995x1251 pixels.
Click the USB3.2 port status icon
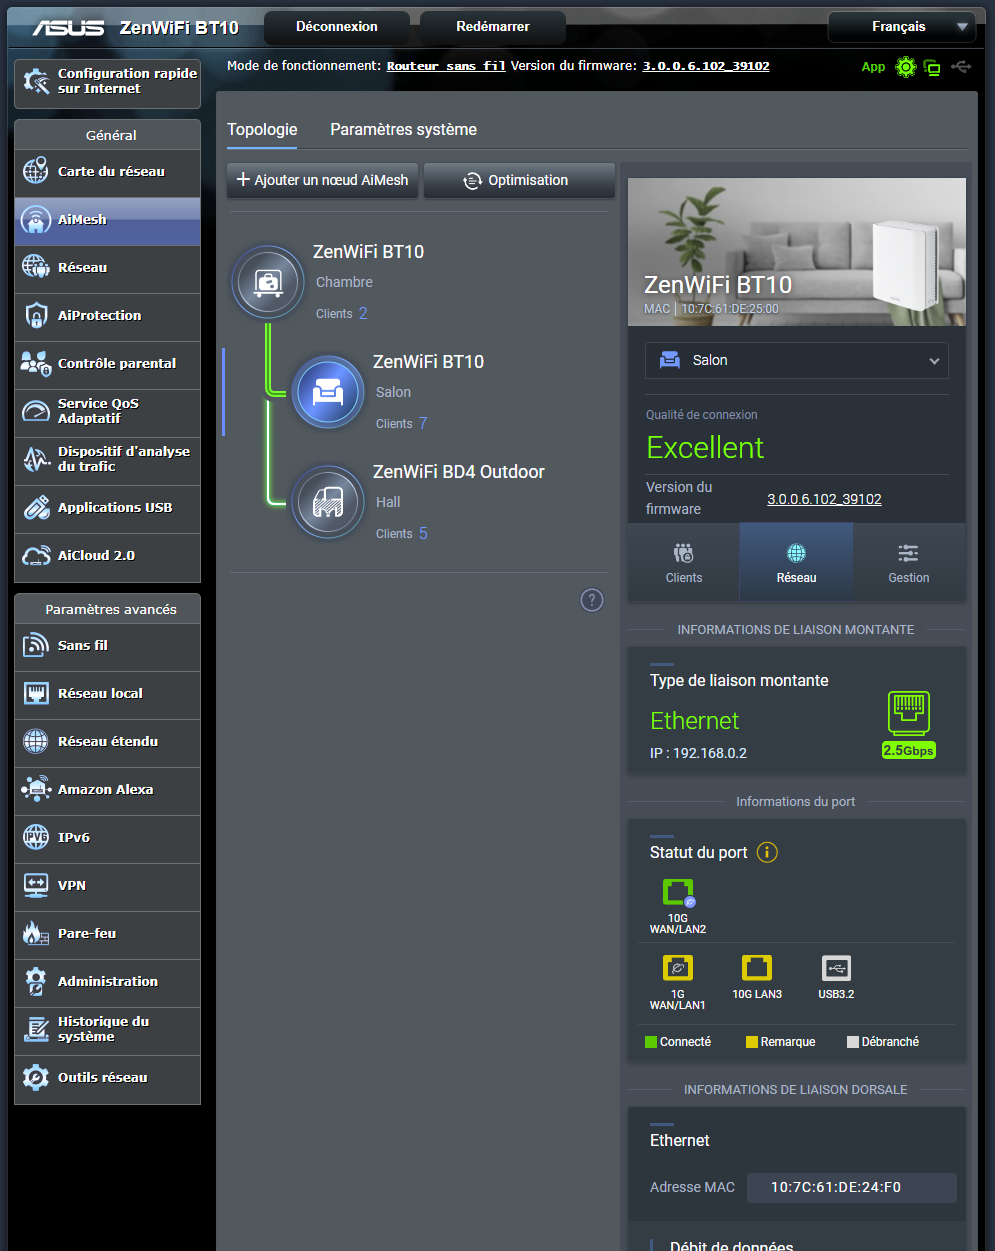[836, 967]
